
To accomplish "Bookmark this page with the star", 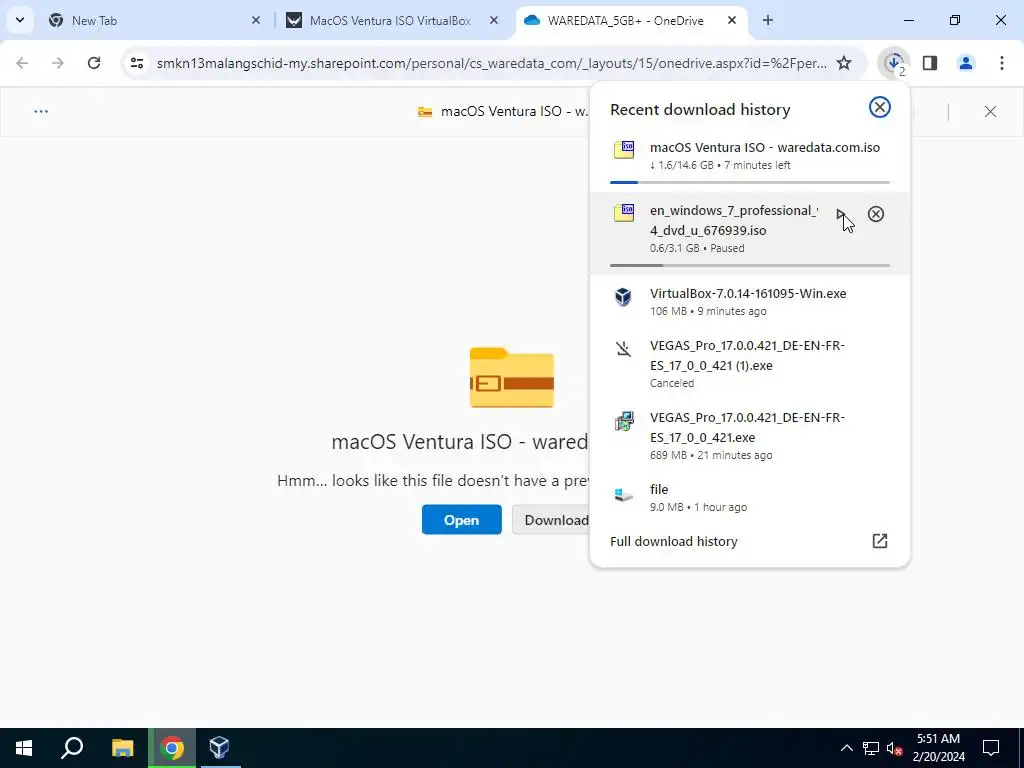I will click(844, 63).
